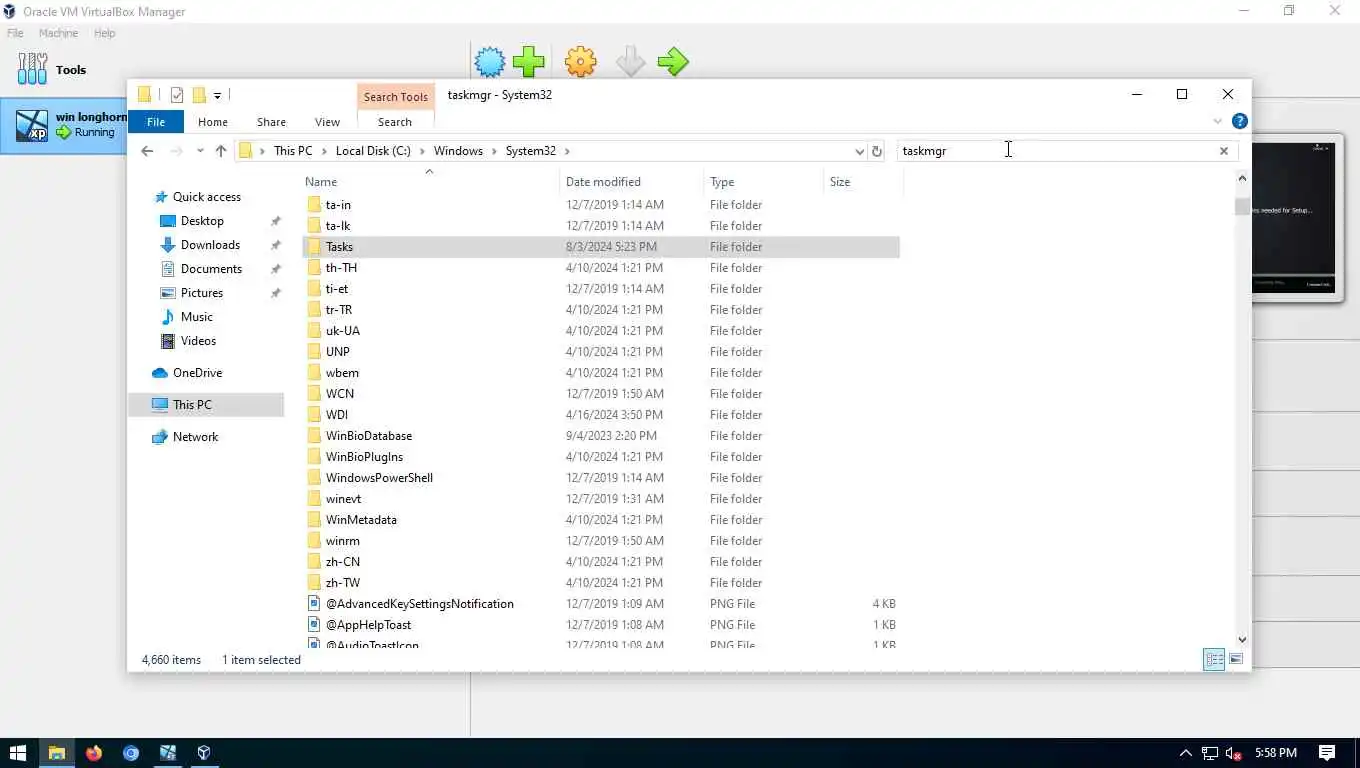Click the VirtualBox taskbar icon
Image resolution: width=1360 pixels, height=768 pixels.
tap(204, 753)
